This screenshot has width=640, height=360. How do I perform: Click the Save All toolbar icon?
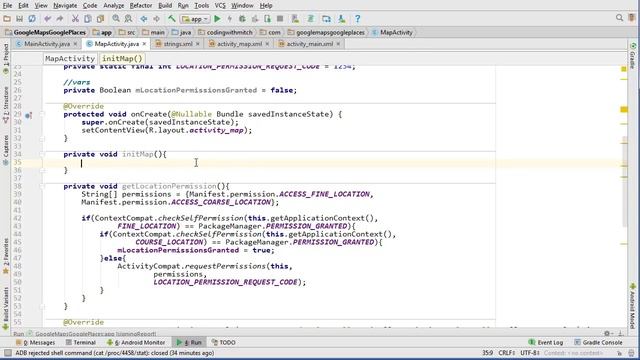[19, 19]
